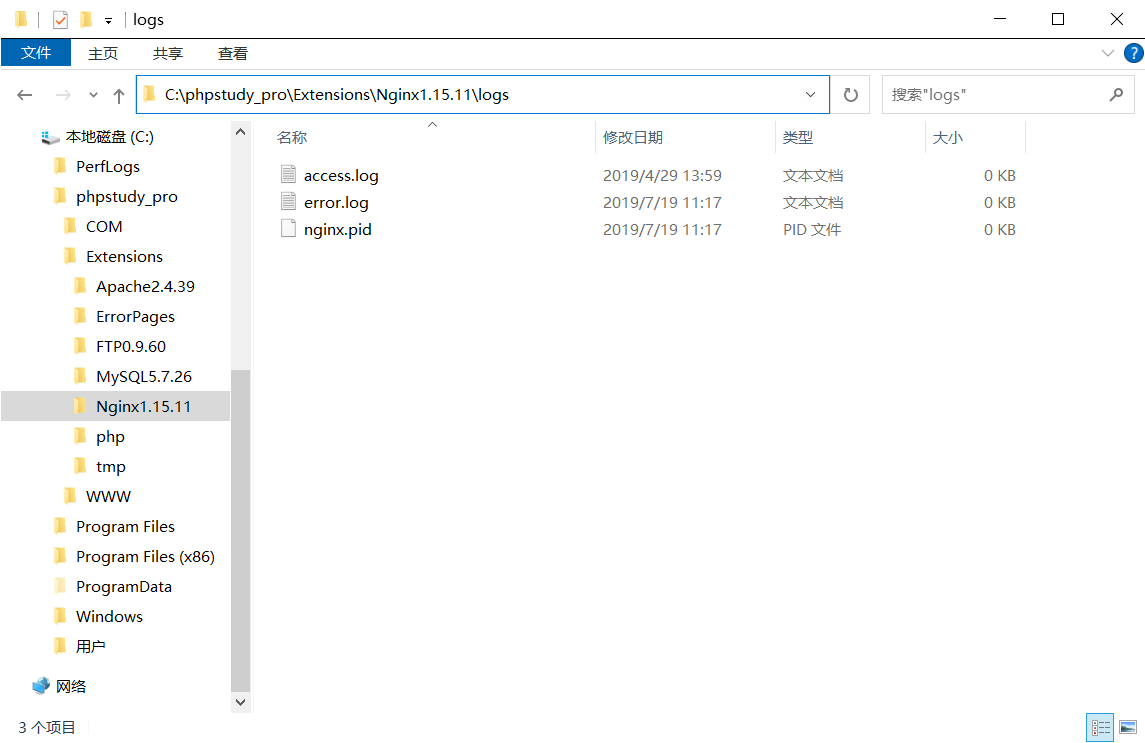
Task: Switch to large icons view layout
Action: click(x=1128, y=728)
